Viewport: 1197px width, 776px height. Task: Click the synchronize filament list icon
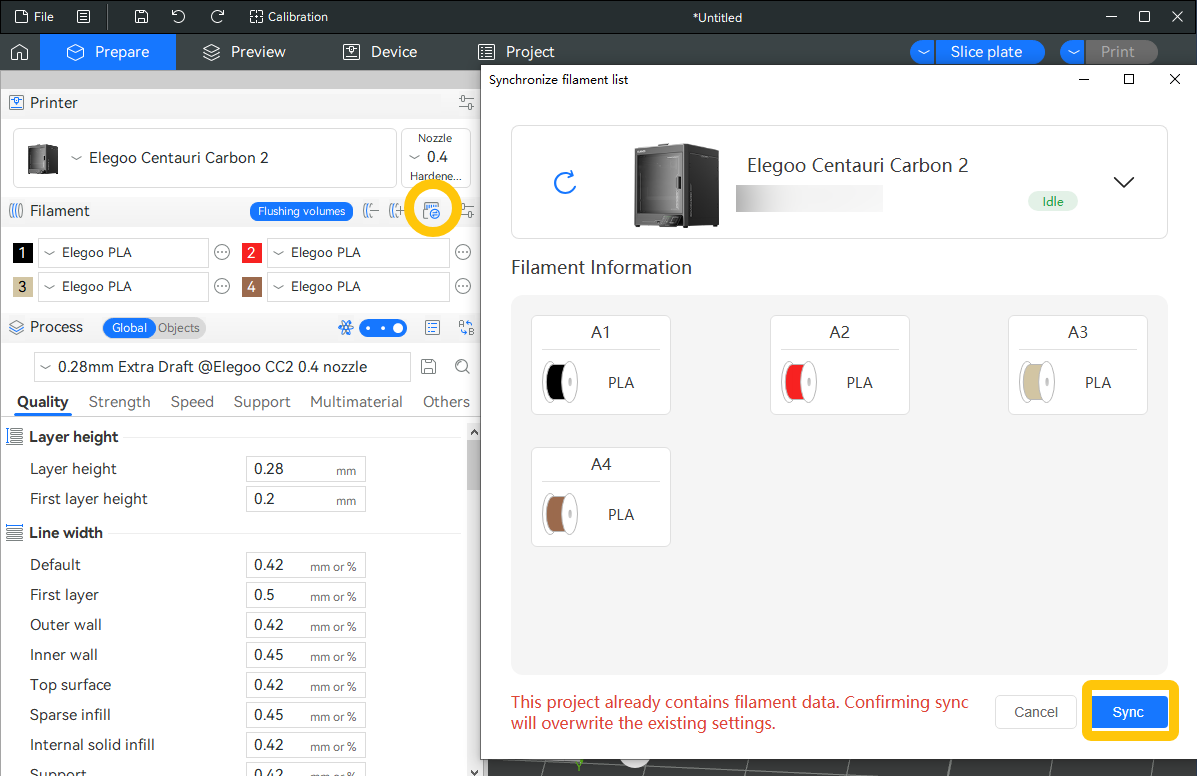431,211
